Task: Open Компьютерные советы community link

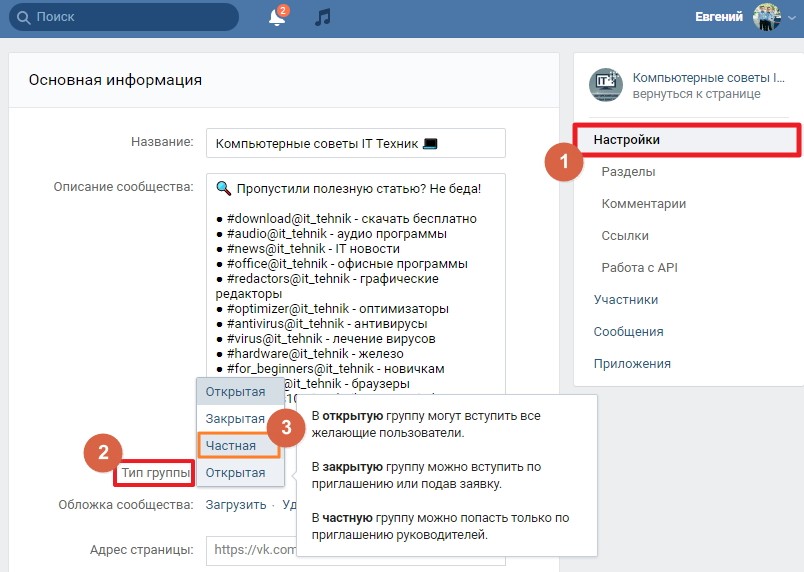Action: [708, 78]
